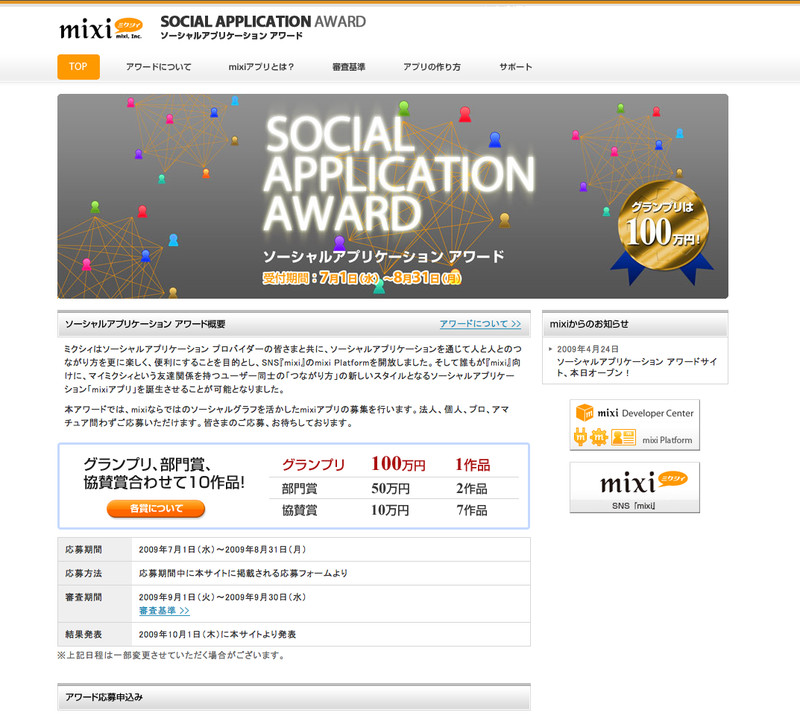The width and height of the screenshot is (800, 724).
Task: Select 審査基準 in the navigation bar
Action: coord(349,67)
